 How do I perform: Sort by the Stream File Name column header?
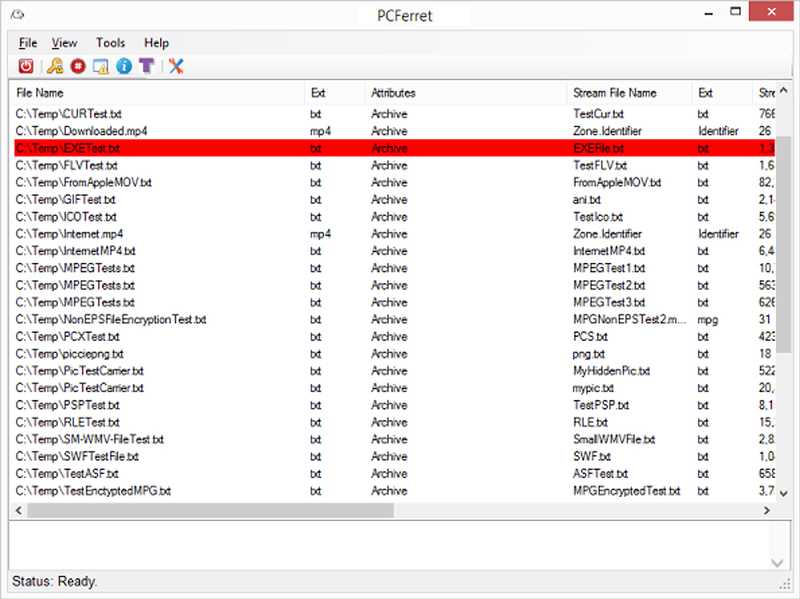click(x=629, y=93)
